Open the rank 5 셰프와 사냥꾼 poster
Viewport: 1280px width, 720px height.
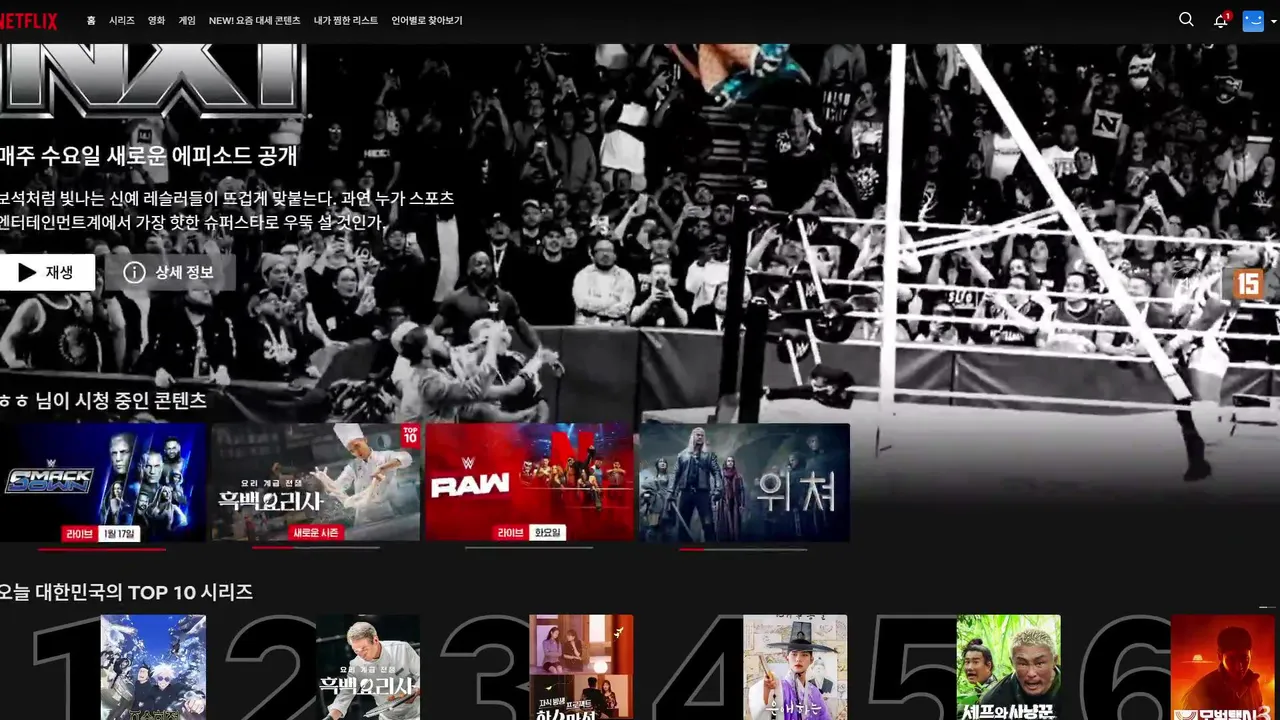click(1008, 667)
